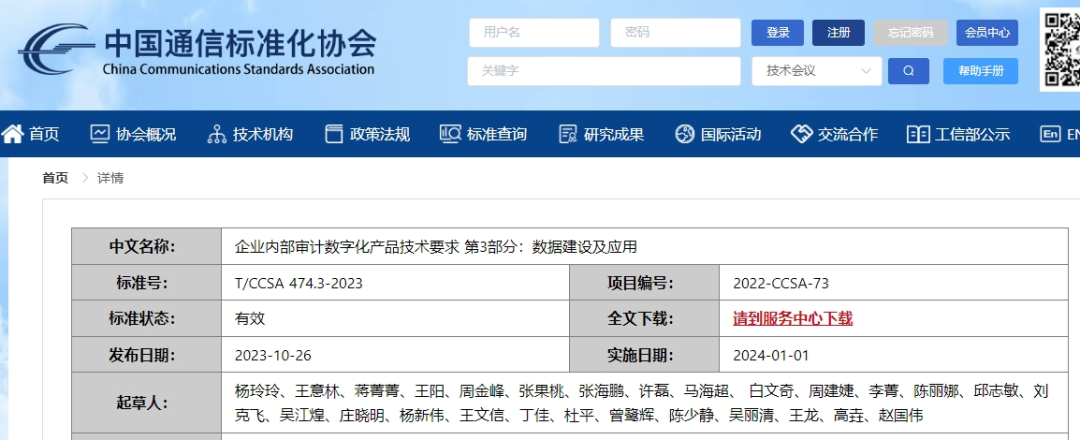
Task: Open the 政策法规 menu
Action: [380, 134]
